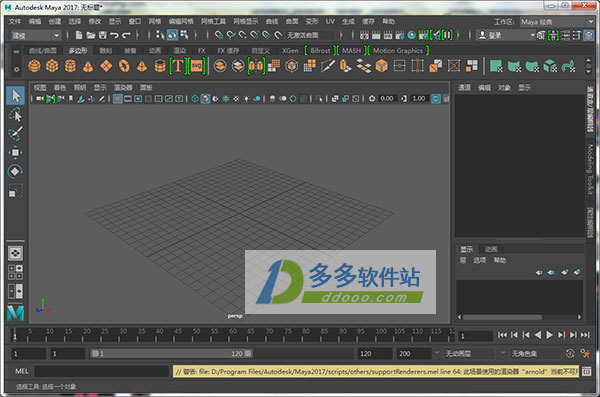Go to start of playback range
600x397 pixels.
point(502,335)
